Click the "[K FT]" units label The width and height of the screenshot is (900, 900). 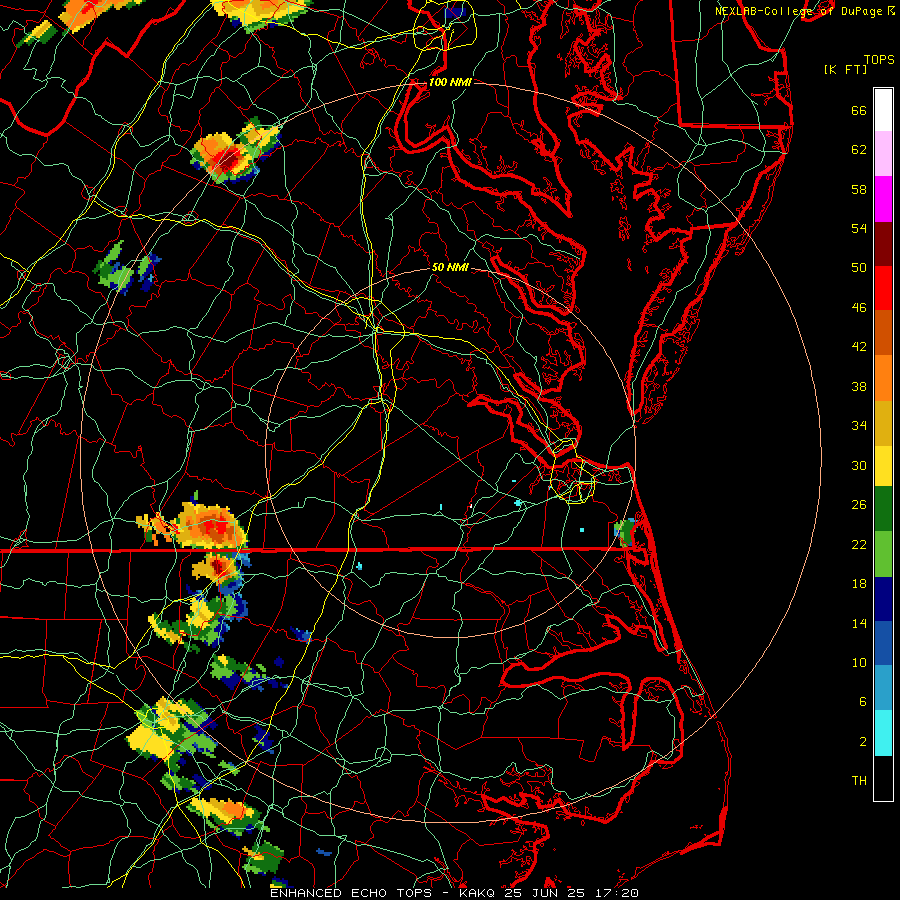coord(845,69)
